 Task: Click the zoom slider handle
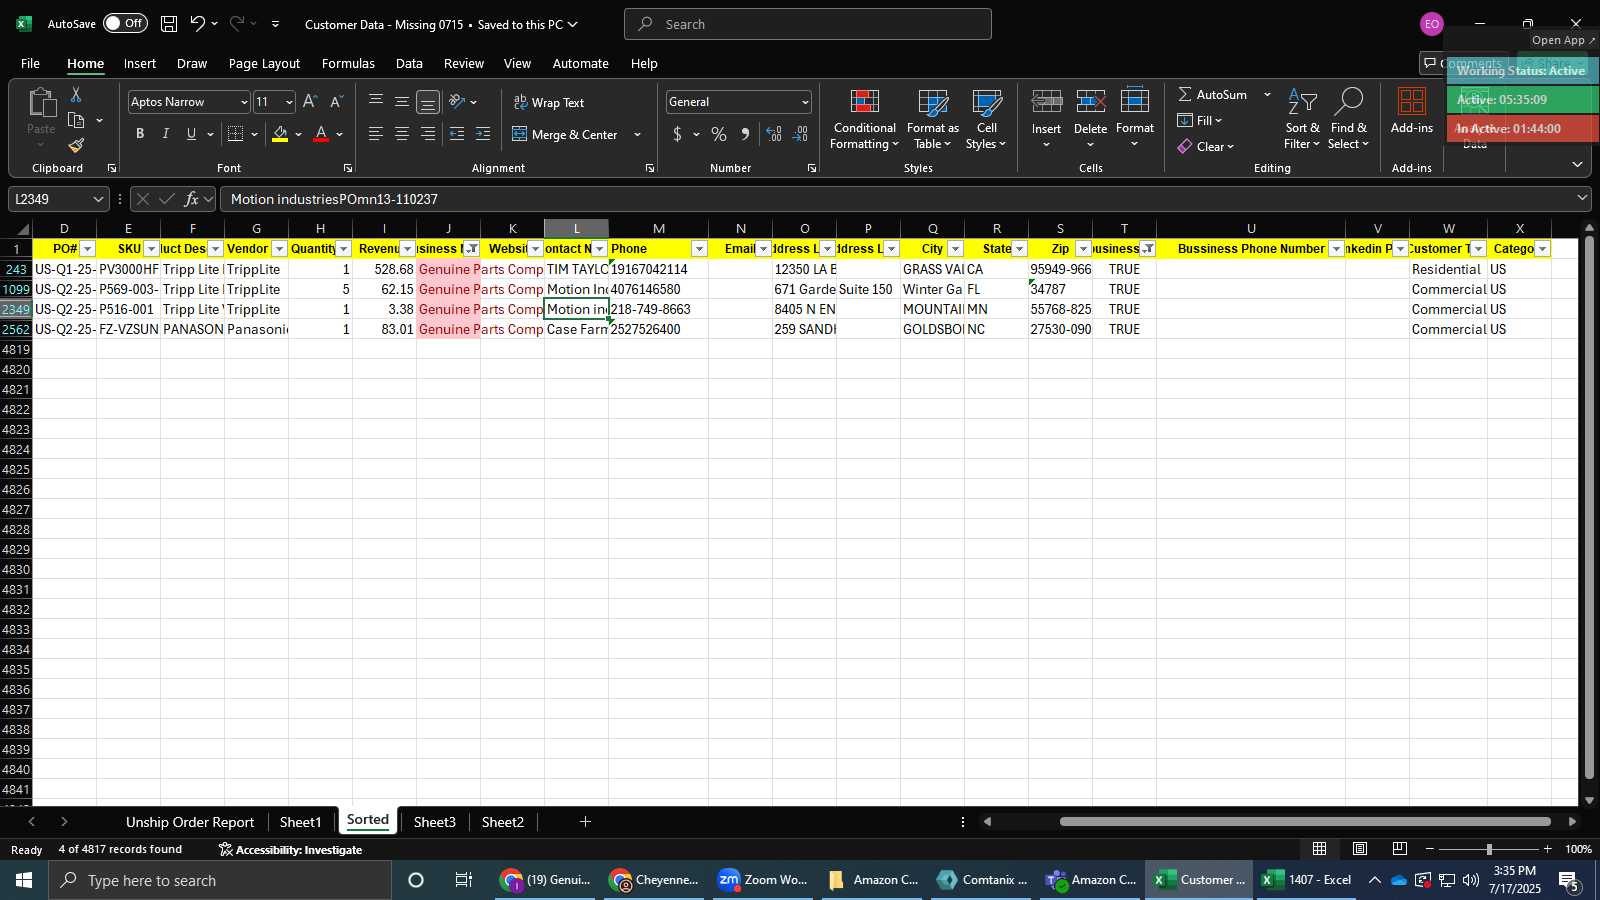click(x=1489, y=849)
